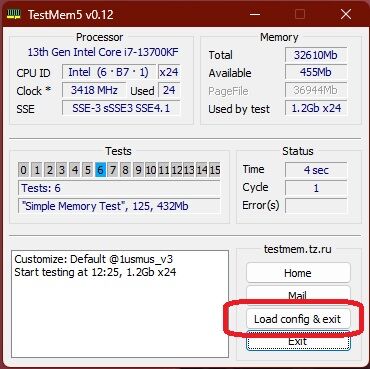
Task: Select test box number 9
Action: (x=138, y=170)
